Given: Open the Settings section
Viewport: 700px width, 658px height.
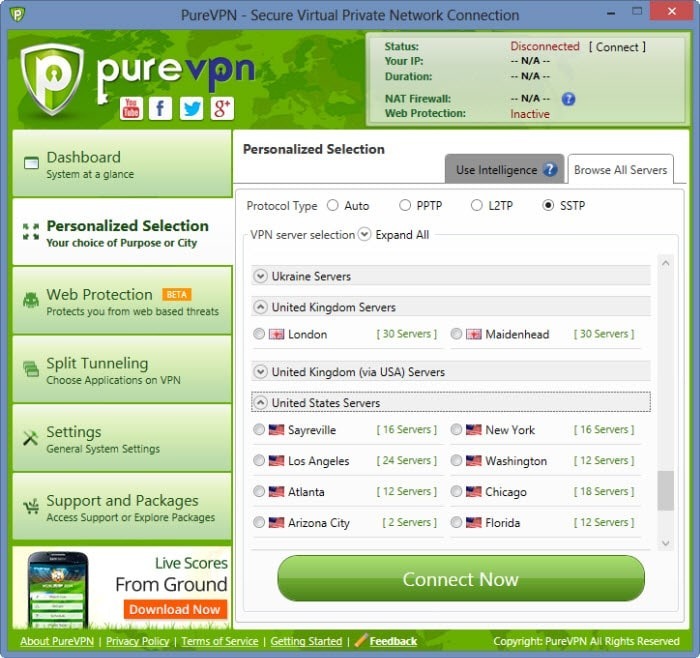Looking at the screenshot, I should 122,438.
